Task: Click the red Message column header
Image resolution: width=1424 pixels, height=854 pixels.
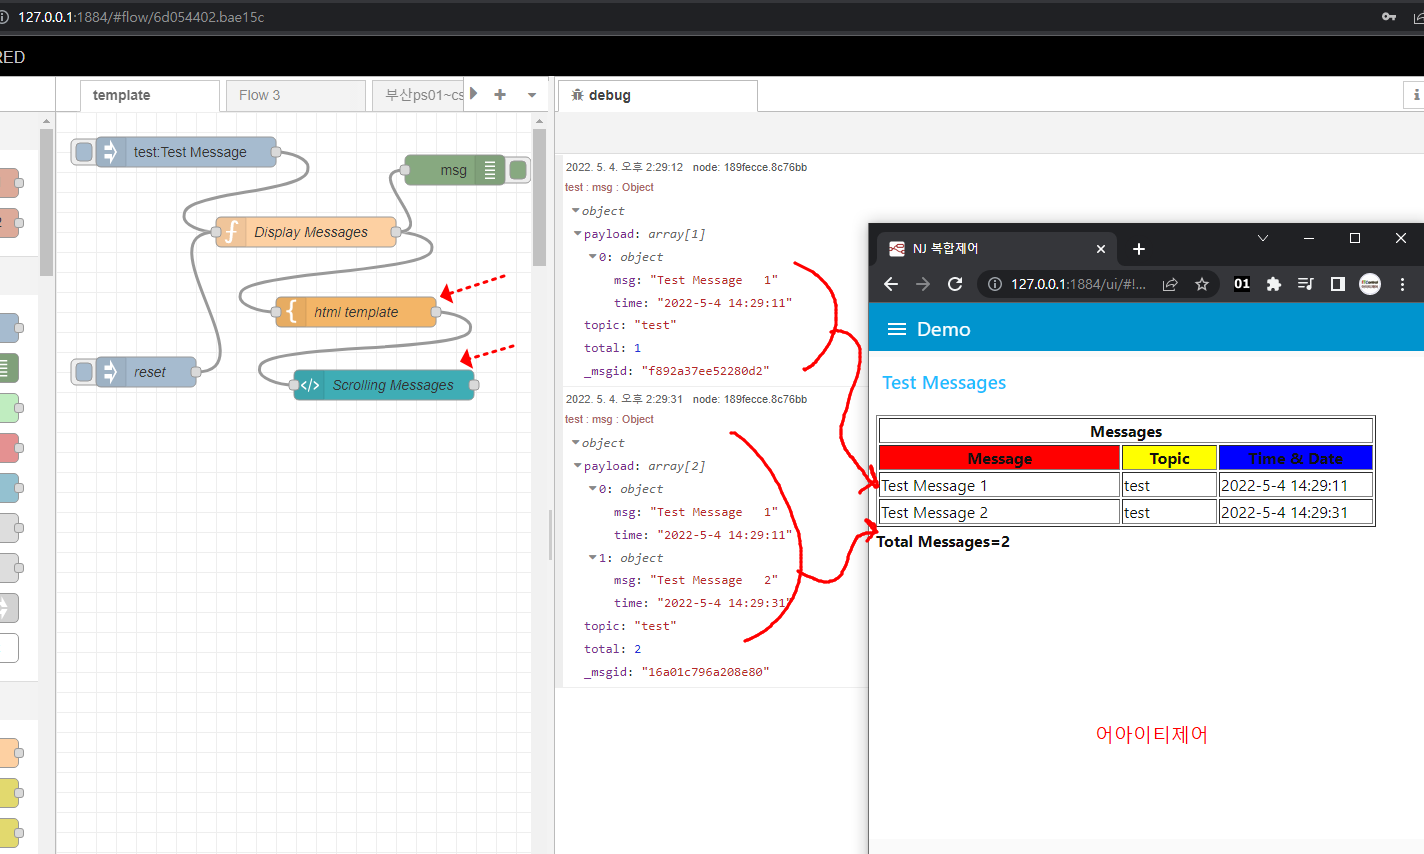Action: [x=1000, y=458]
